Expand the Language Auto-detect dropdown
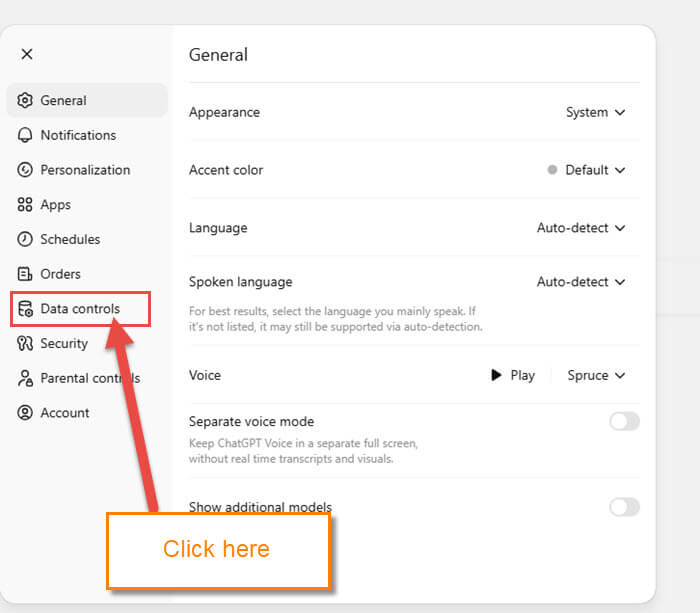This screenshot has height=613, width=700. 581,228
